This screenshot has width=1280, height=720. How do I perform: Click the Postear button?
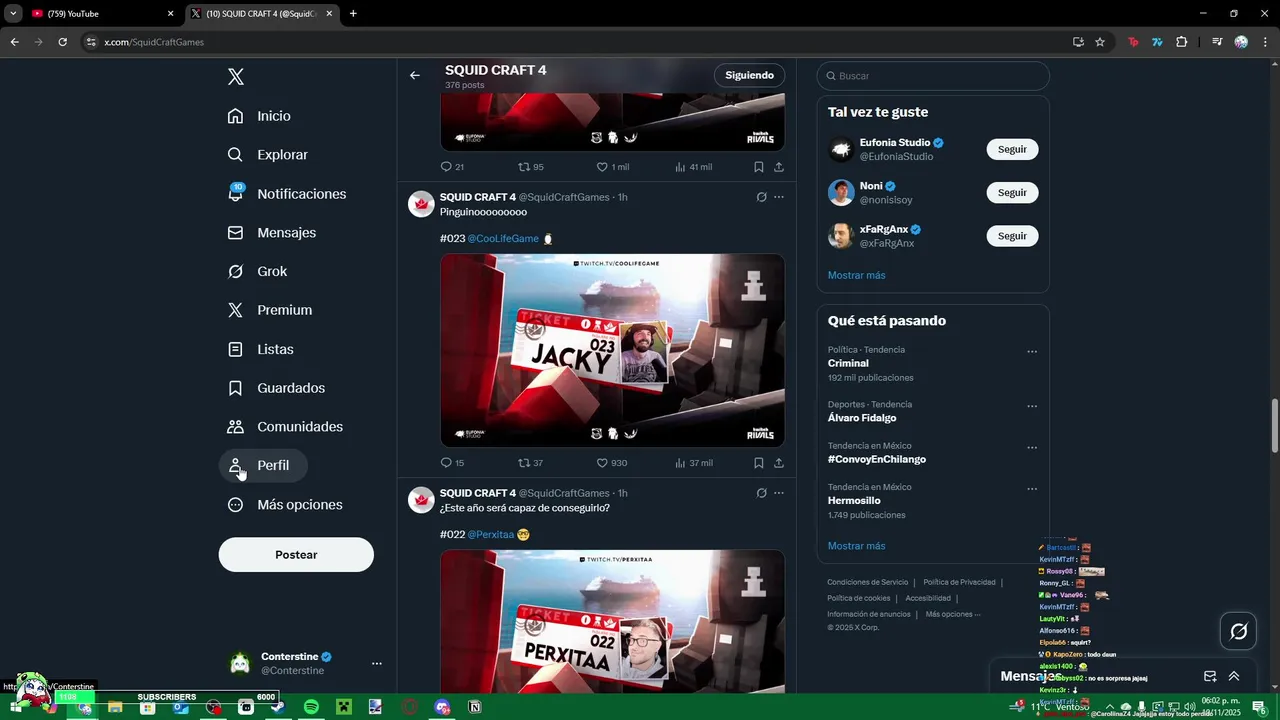(x=296, y=555)
